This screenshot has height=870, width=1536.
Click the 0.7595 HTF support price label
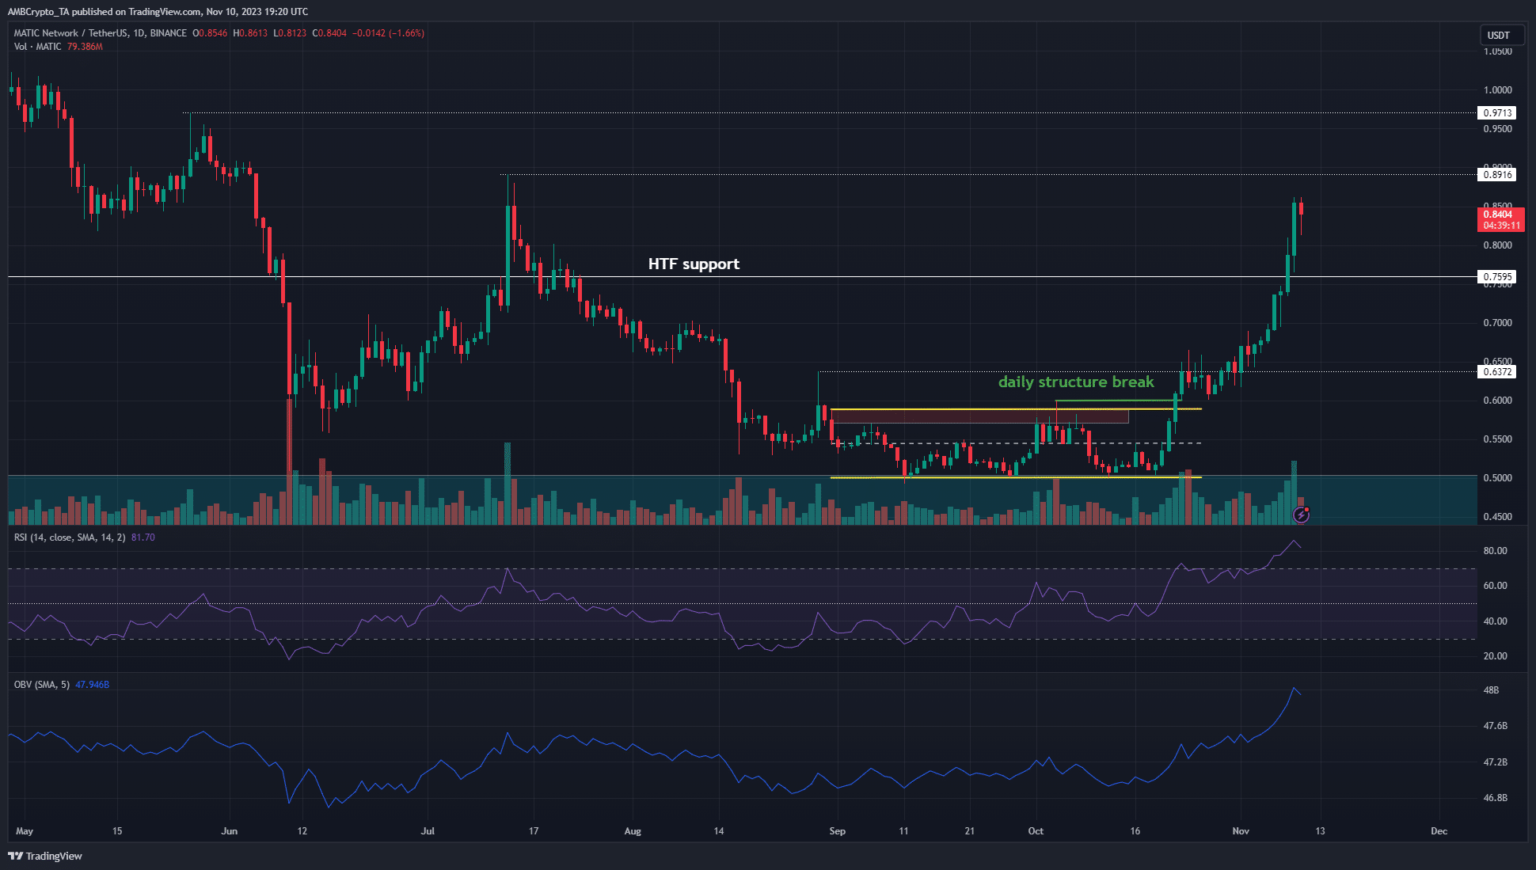[1497, 277]
